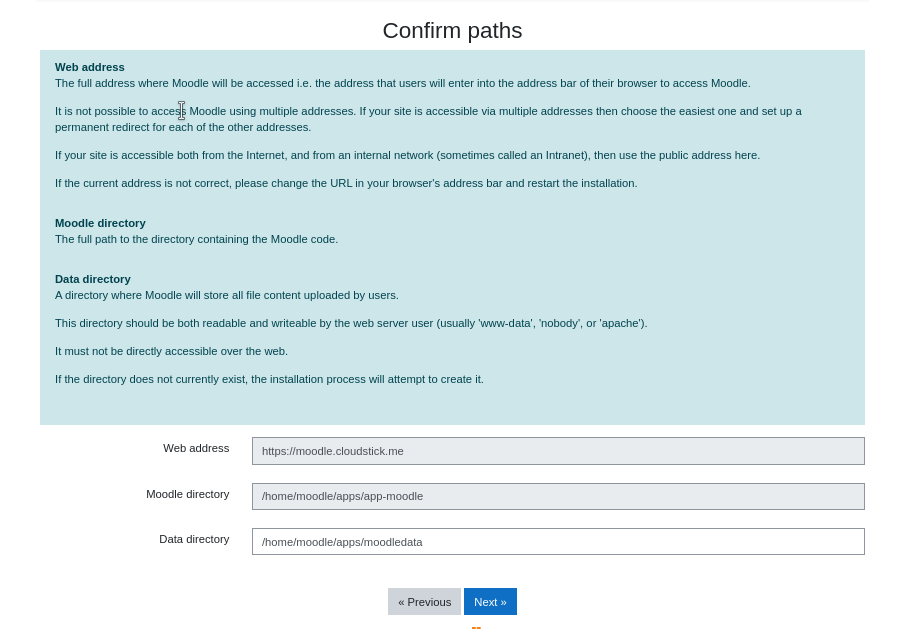Click the paragraph mentioning Intranet public address
This screenshot has width=910, height=629.
point(407,155)
